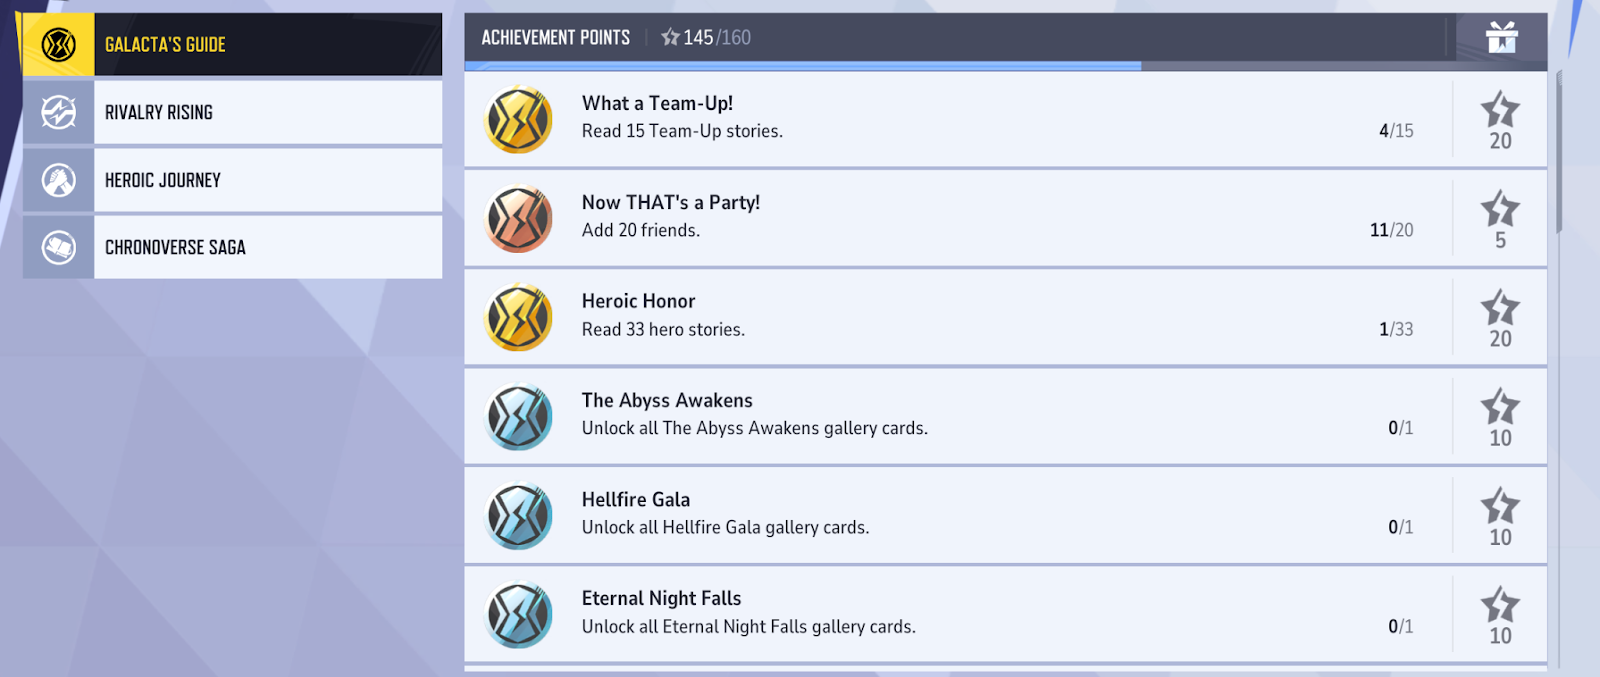Select the What a Team-Up! achievement row
Image resolution: width=1600 pixels, height=677 pixels.
(x=1005, y=119)
